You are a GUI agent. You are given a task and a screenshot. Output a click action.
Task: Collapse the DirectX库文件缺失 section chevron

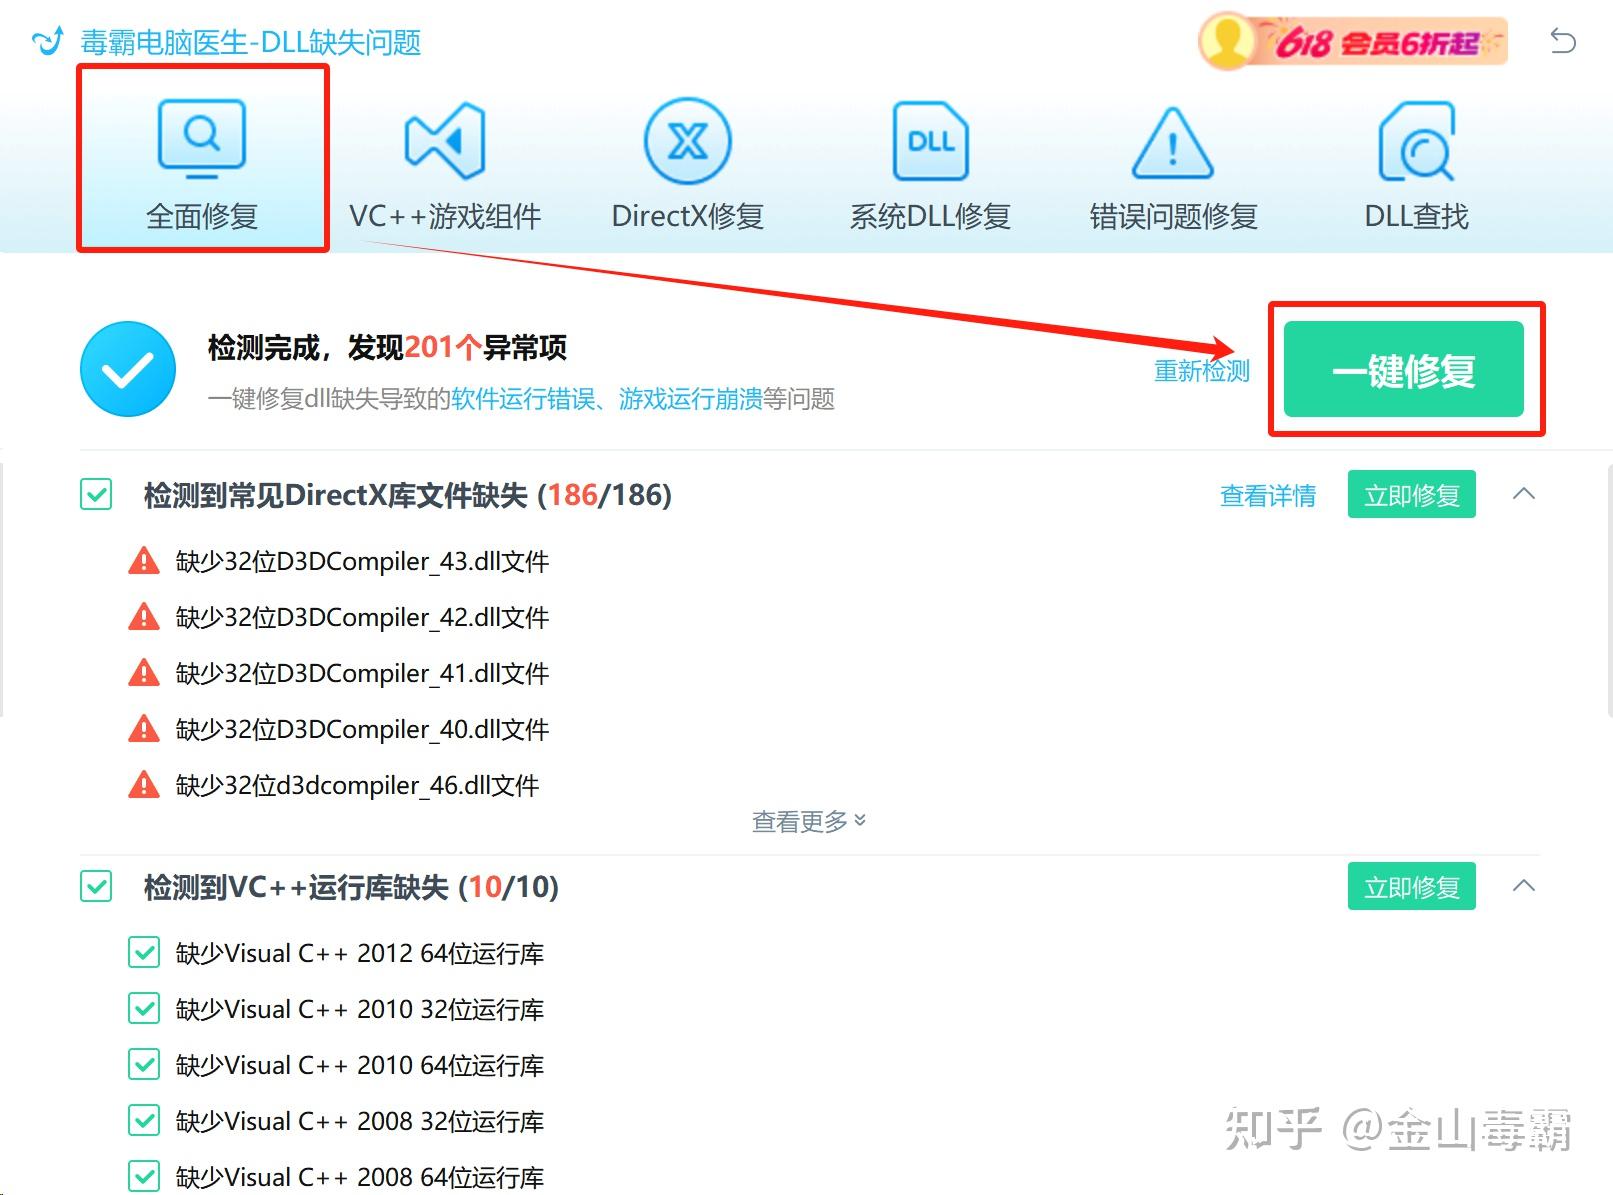click(x=1523, y=494)
